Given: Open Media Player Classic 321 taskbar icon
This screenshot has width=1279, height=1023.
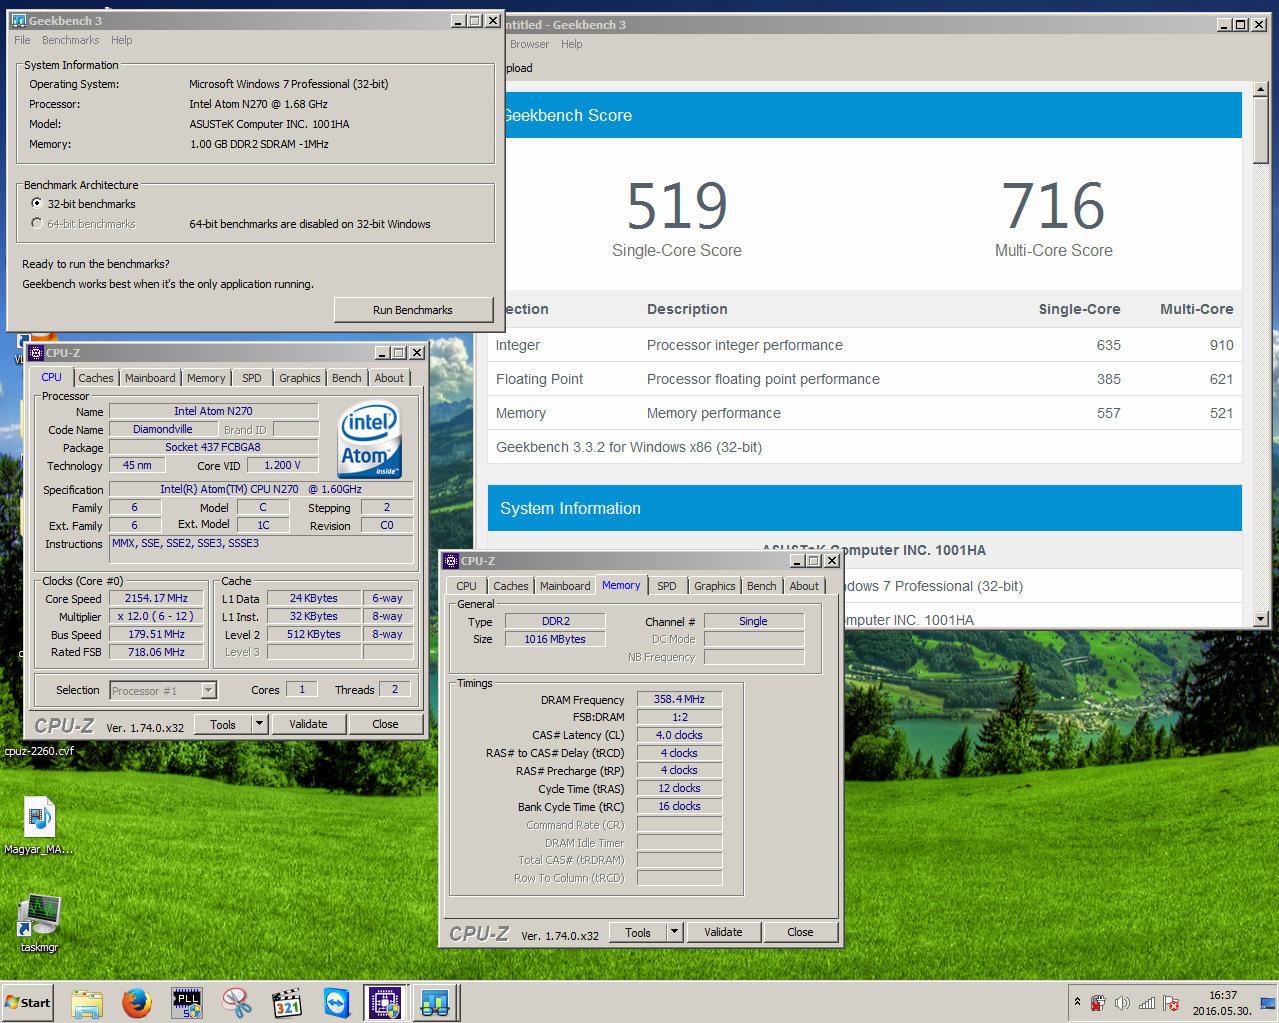Looking at the screenshot, I should click(x=287, y=1002).
